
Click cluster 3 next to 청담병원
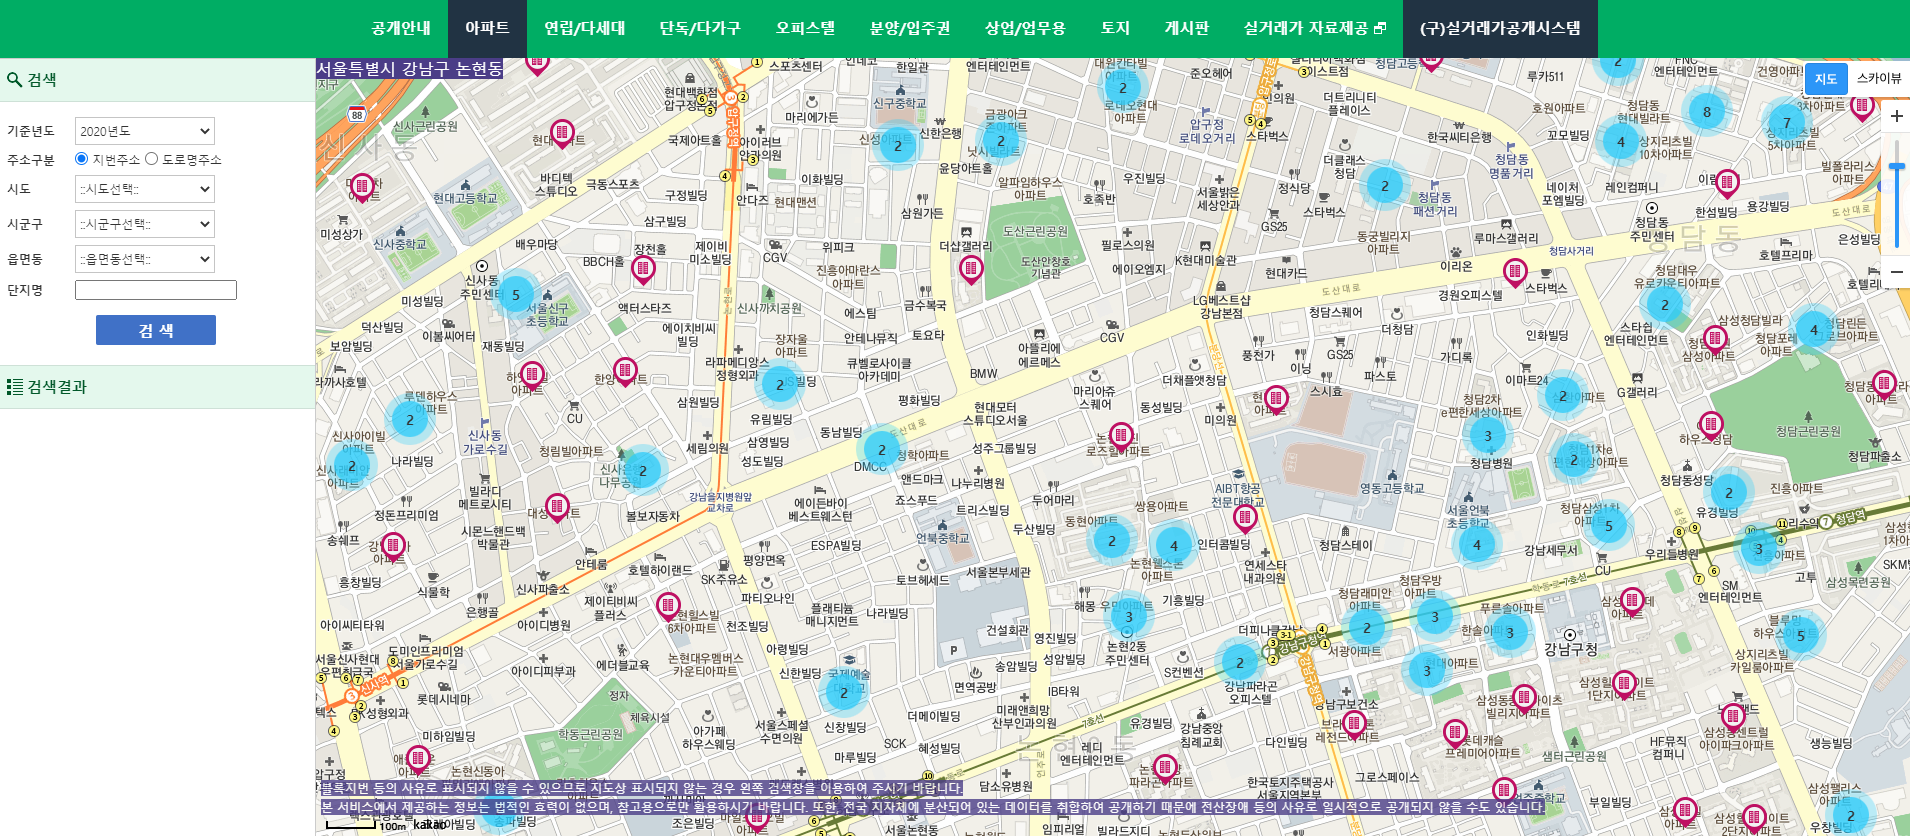pos(1487,435)
